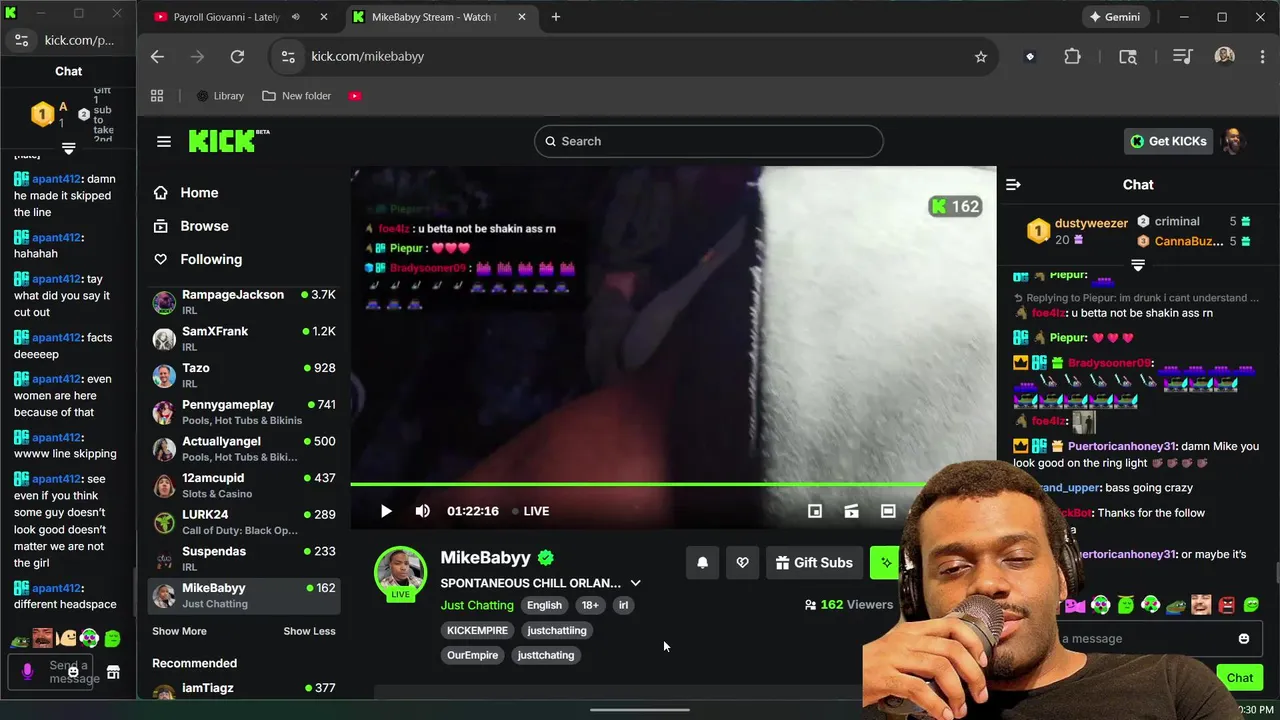This screenshot has width=1280, height=720.
Task: Click the stream's green progress bar
Action: [x=640, y=484]
